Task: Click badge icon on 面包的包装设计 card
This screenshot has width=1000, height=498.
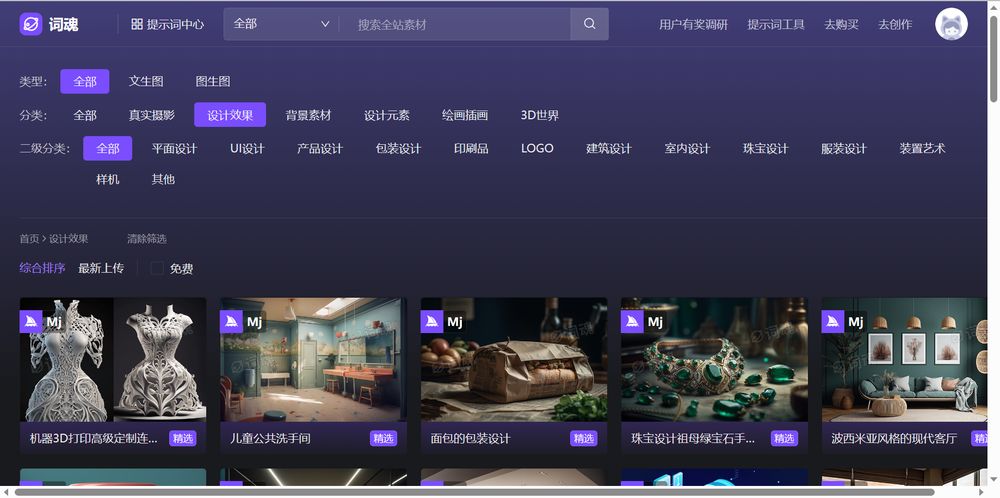Action: [x=432, y=321]
